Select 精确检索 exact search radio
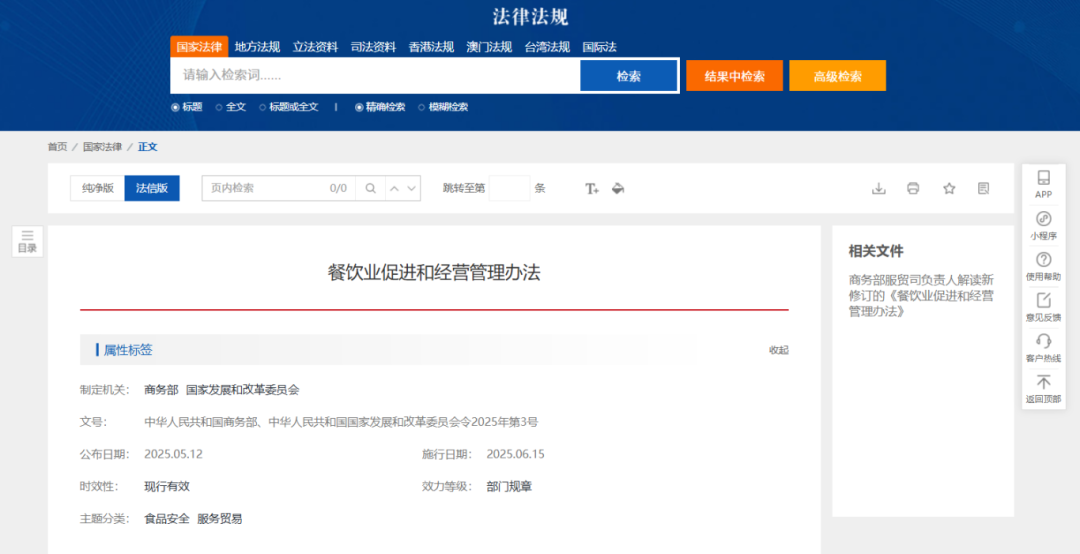The width and height of the screenshot is (1080, 554). [x=359, y=107]
